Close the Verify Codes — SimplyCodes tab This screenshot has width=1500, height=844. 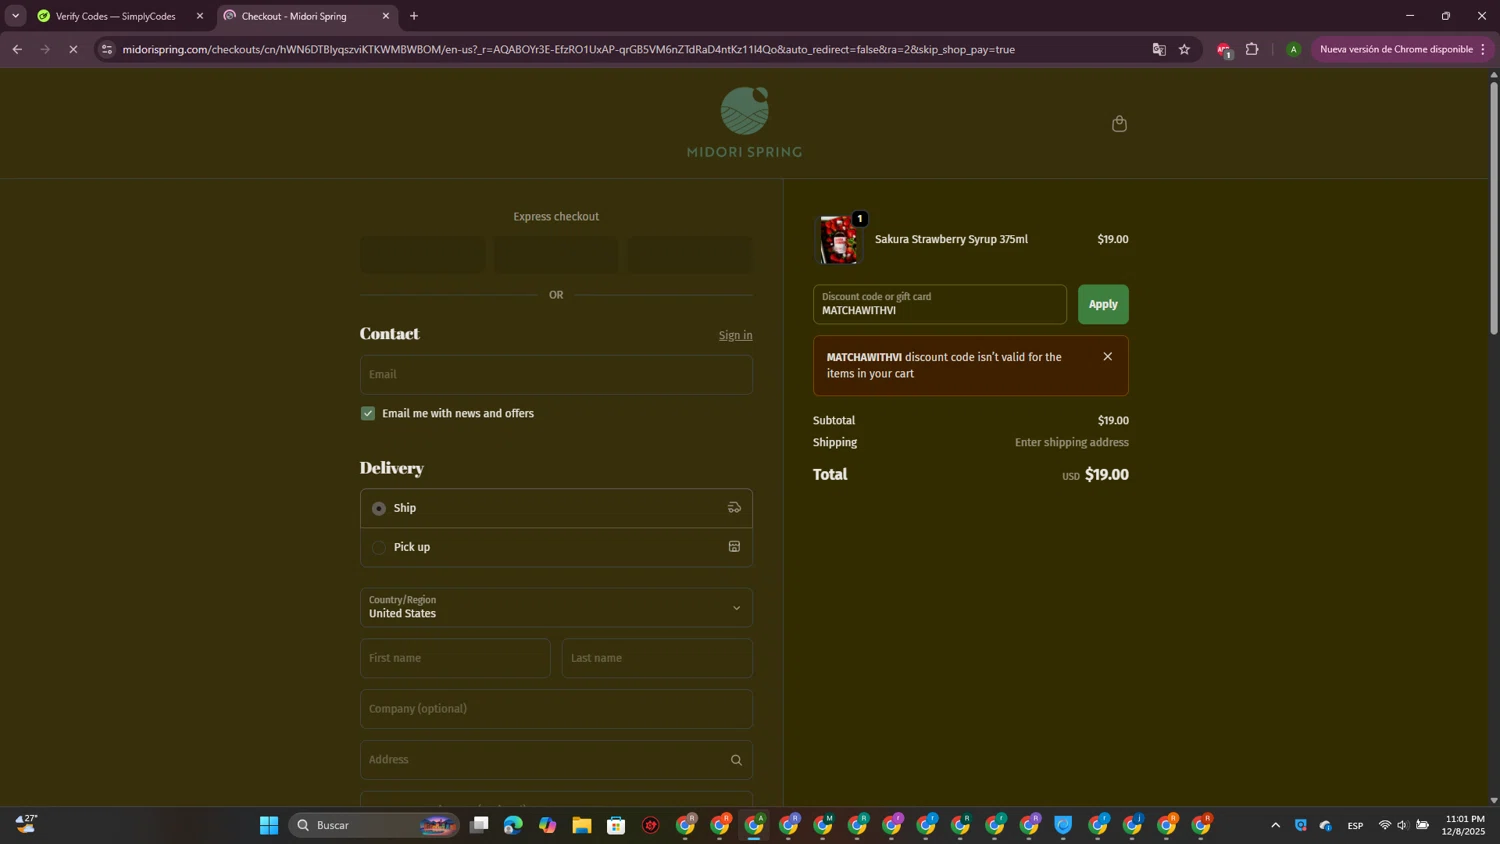pos(200,16)
